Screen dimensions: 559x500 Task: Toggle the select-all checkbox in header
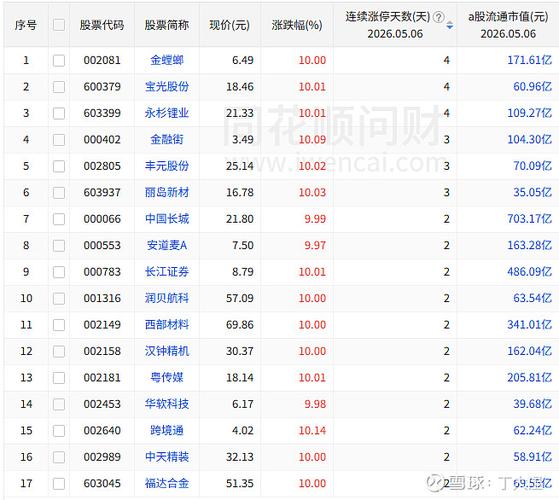pos(59,25)
